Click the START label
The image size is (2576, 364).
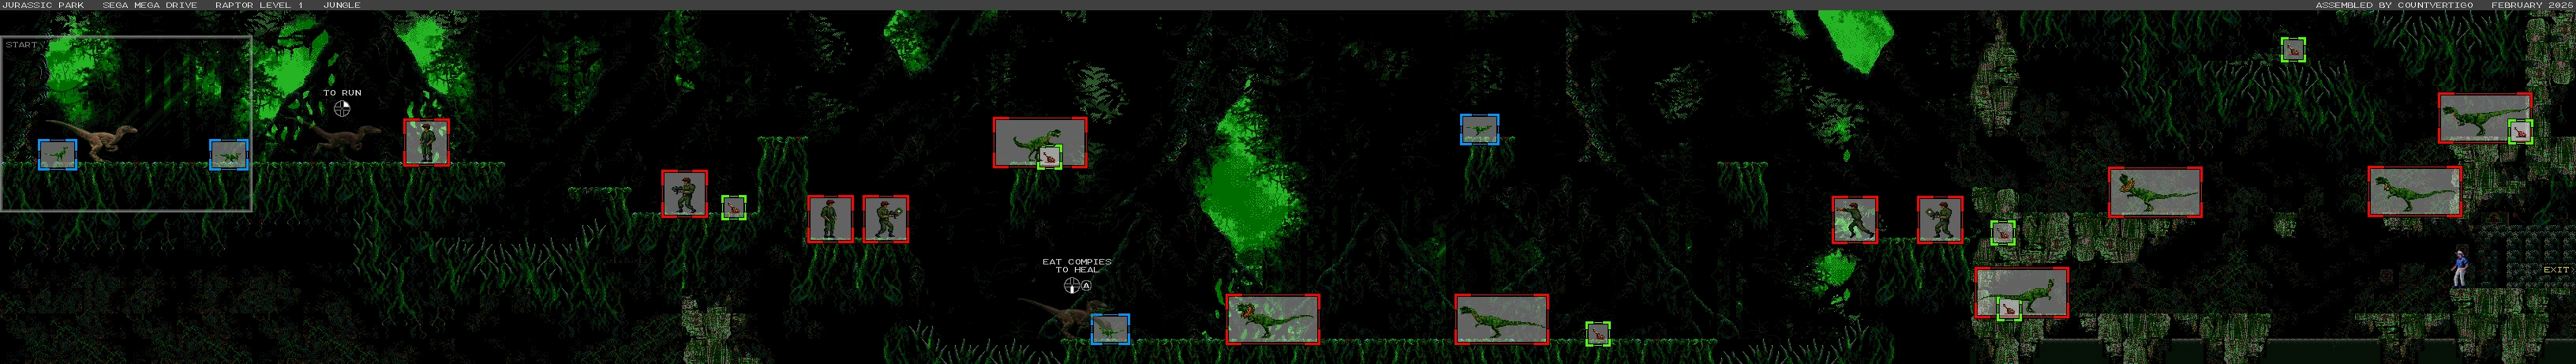pyautogui.click(x=21, y=45)
